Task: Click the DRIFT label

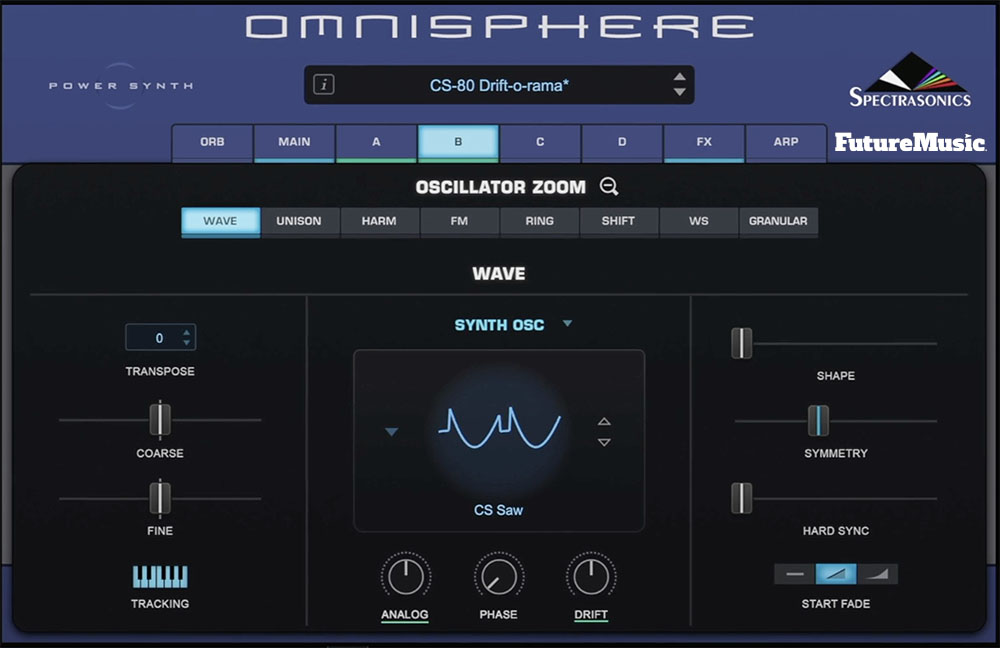Action: [591, 615]
